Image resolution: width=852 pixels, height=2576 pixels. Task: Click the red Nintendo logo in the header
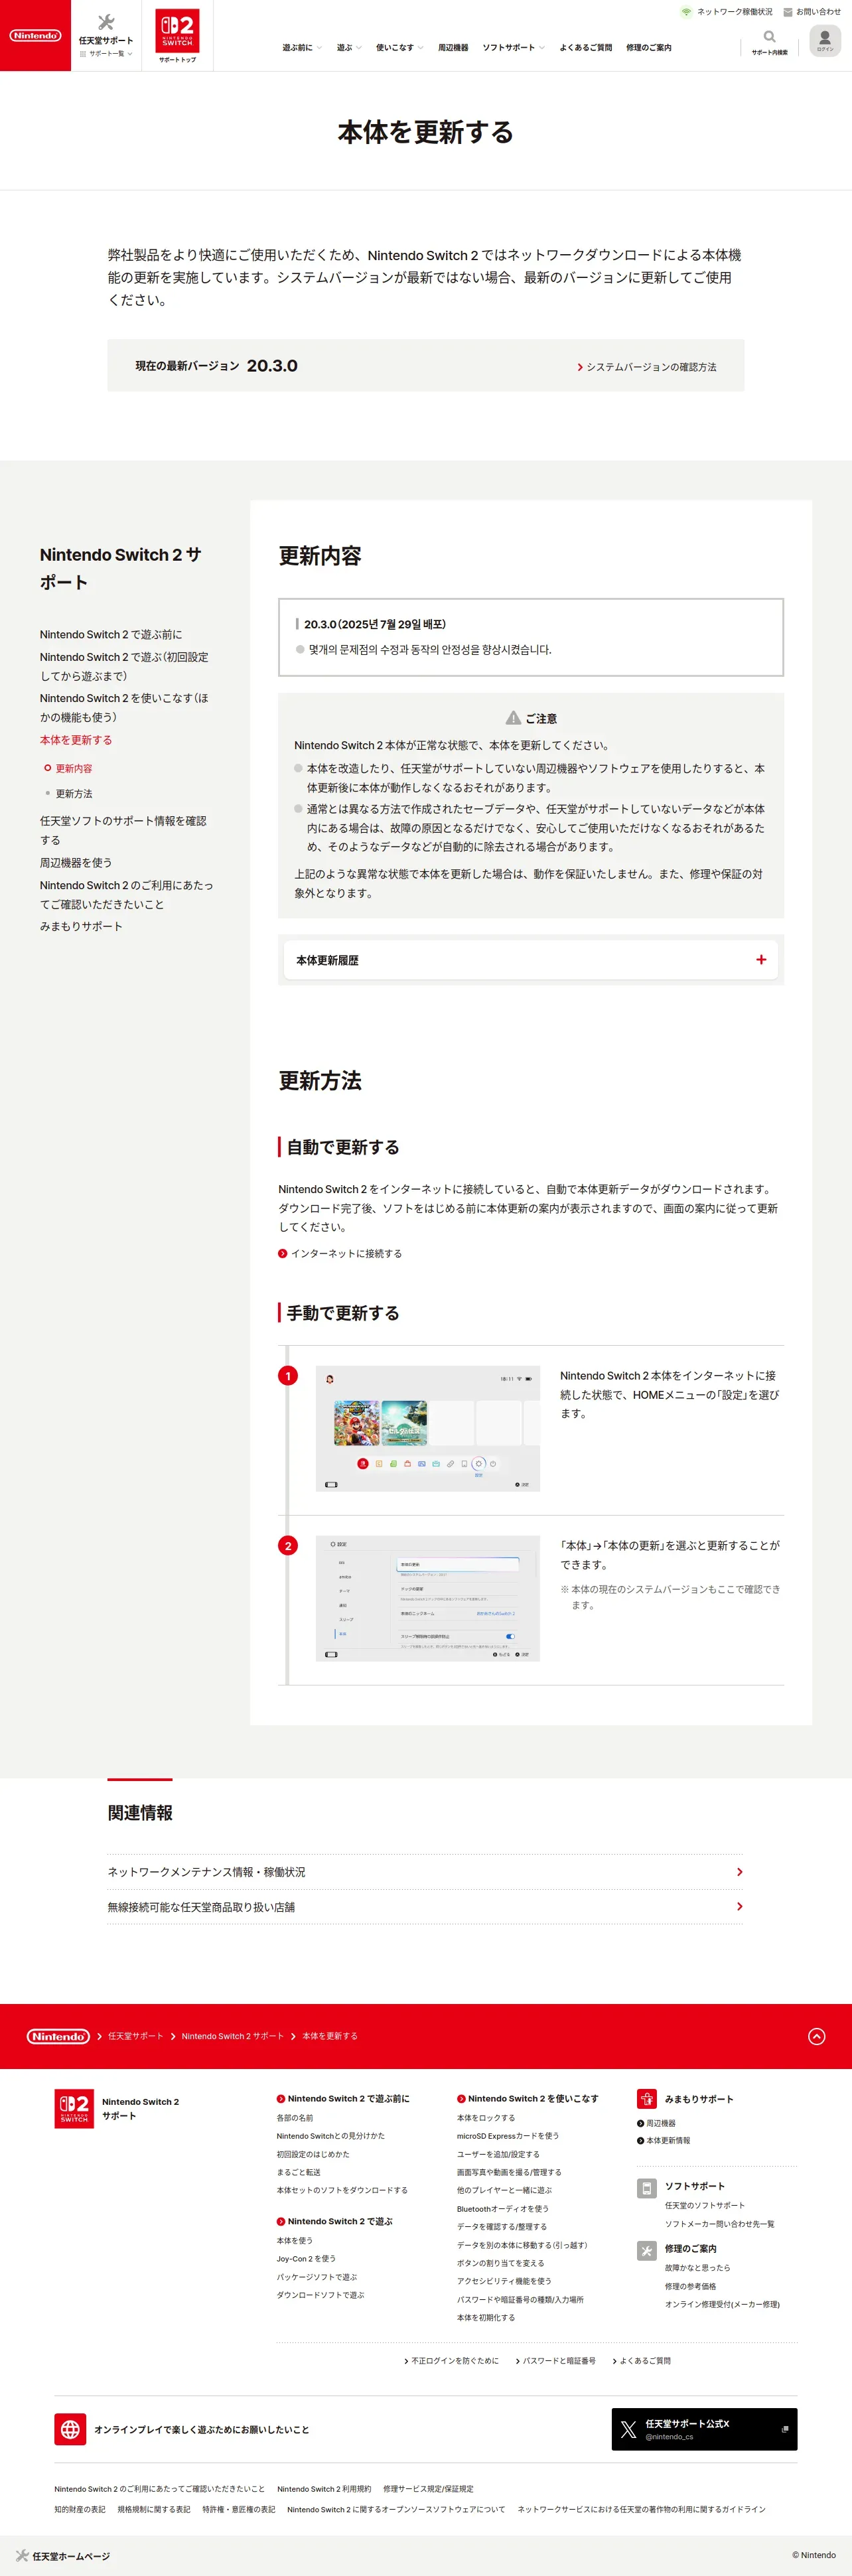point(35,36)
